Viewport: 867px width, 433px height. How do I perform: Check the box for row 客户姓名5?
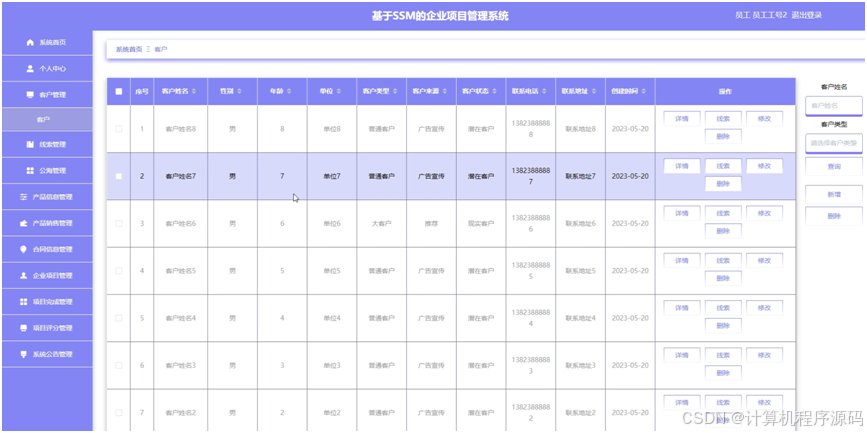[x=118, y=271]
